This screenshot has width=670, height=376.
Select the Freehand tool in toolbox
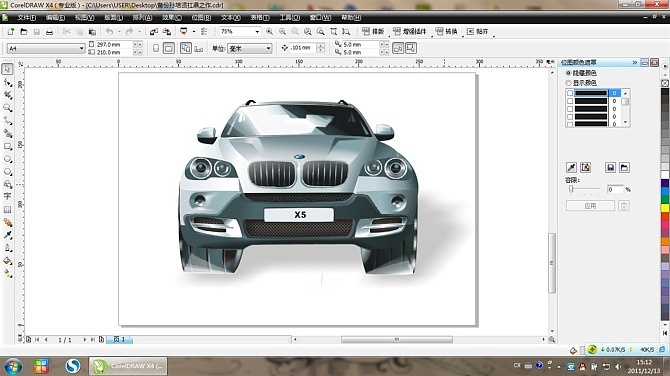pos(7,120)
